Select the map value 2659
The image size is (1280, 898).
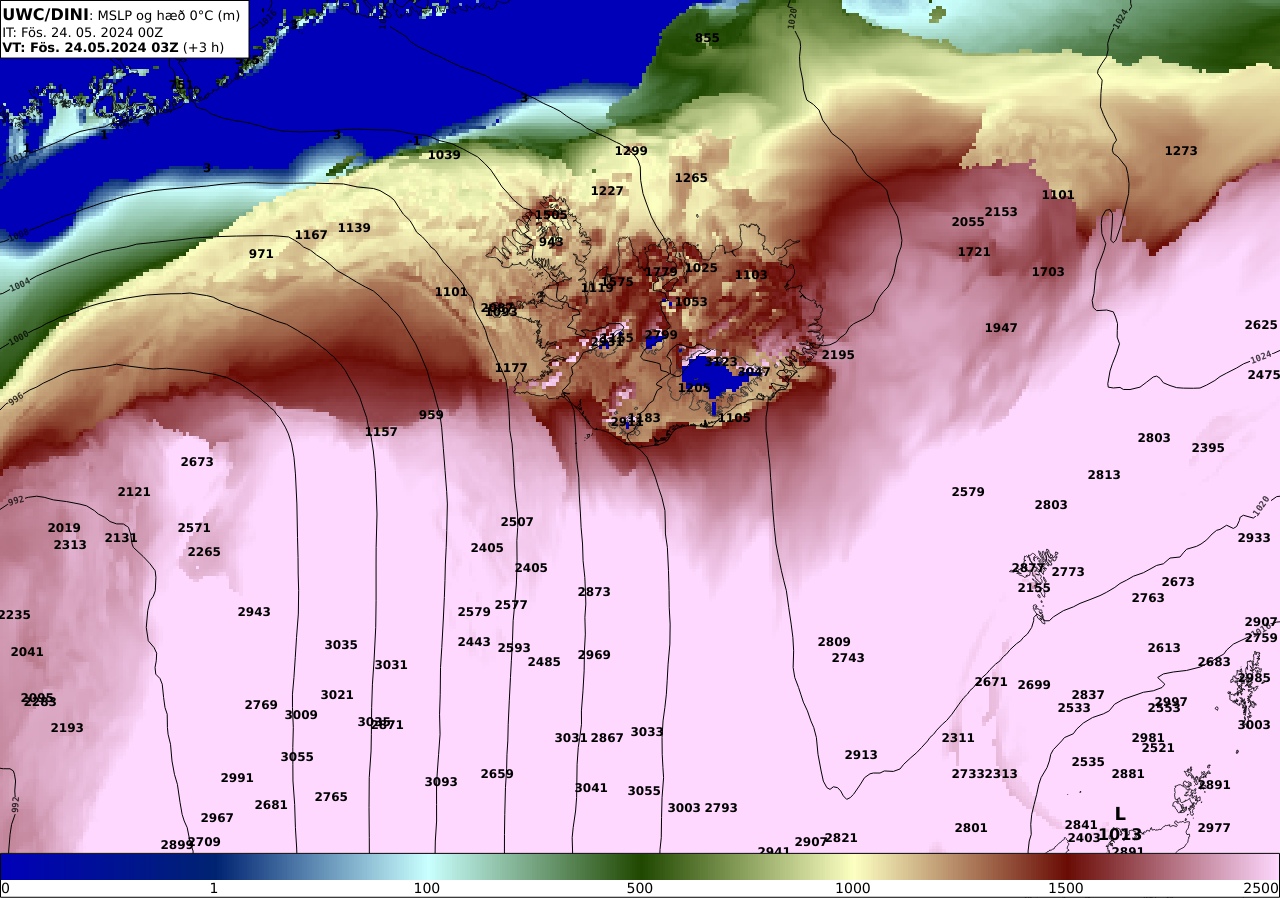click(x=497, y=774)
